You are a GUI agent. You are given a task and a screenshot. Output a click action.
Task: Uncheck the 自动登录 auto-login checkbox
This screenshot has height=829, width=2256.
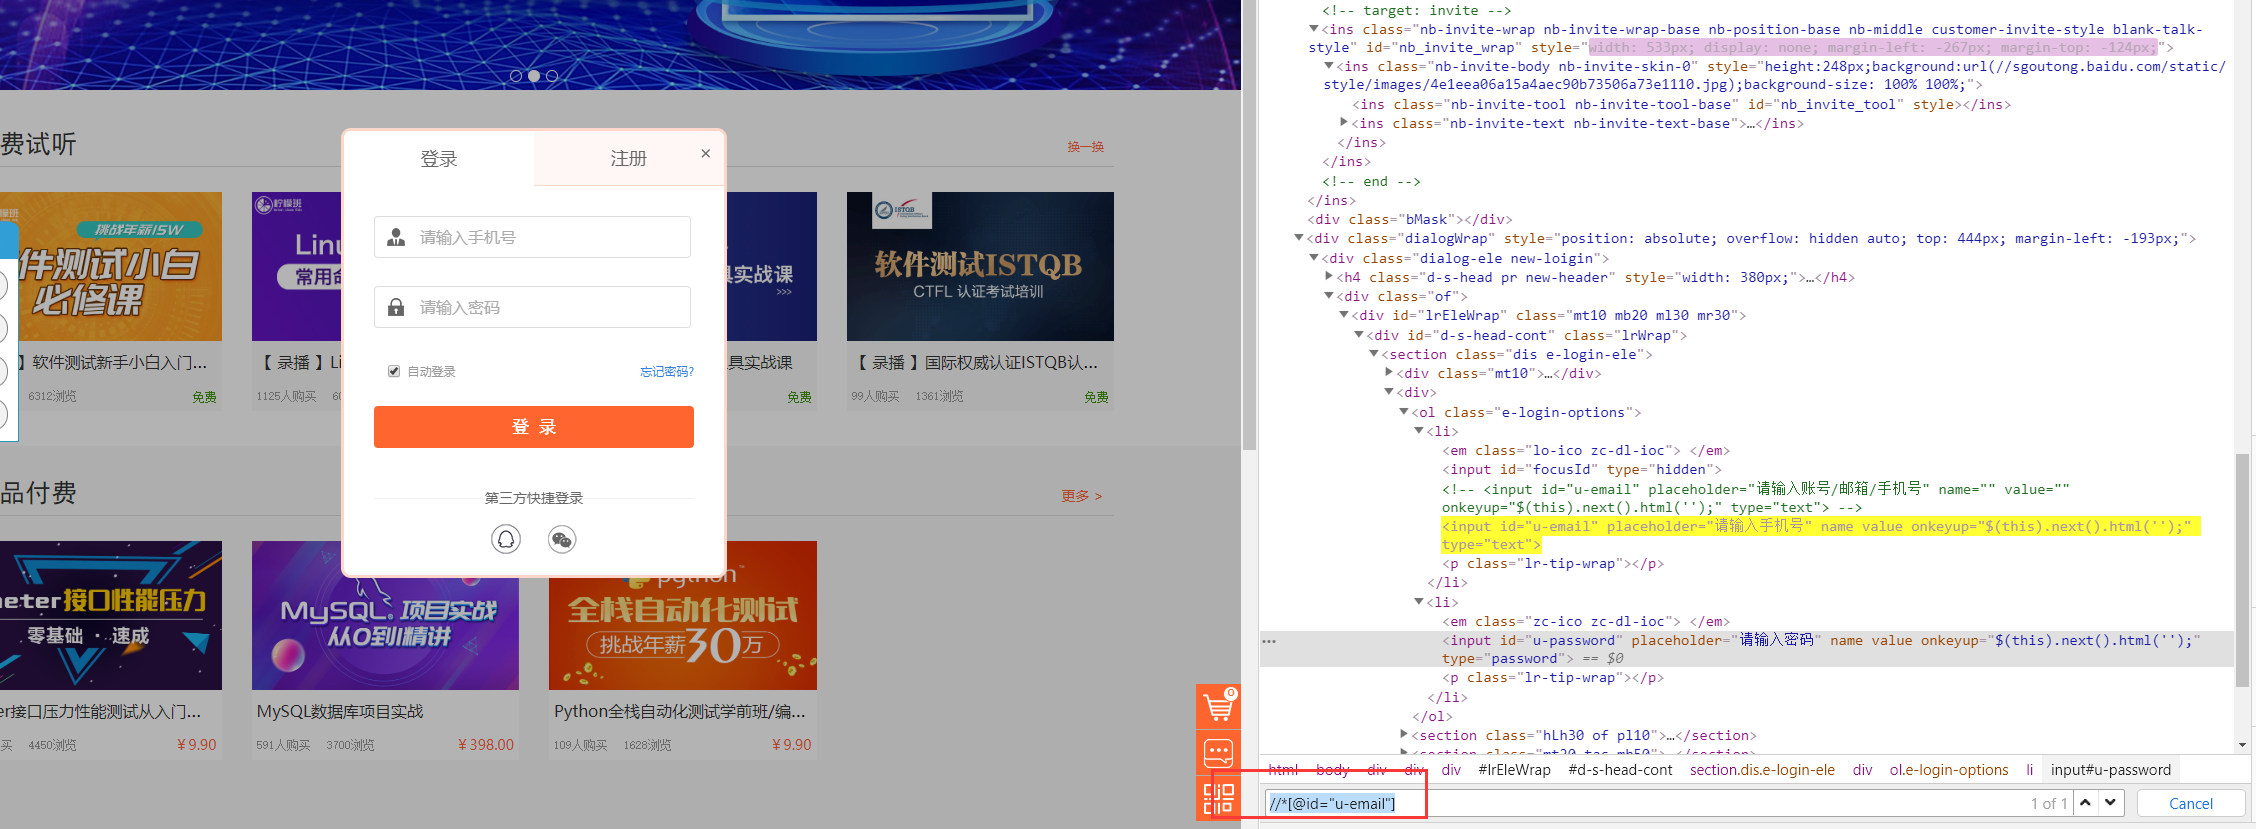point(394,371)
